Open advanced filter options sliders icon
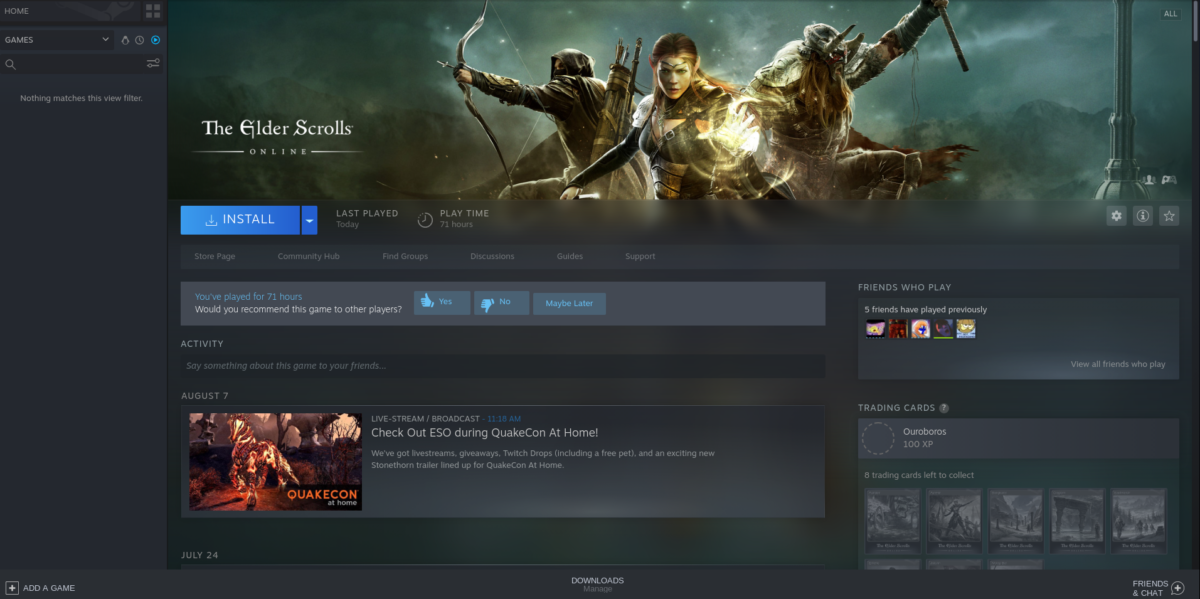Viewport: 1200px width, 599px height. (x=153, y=64)
